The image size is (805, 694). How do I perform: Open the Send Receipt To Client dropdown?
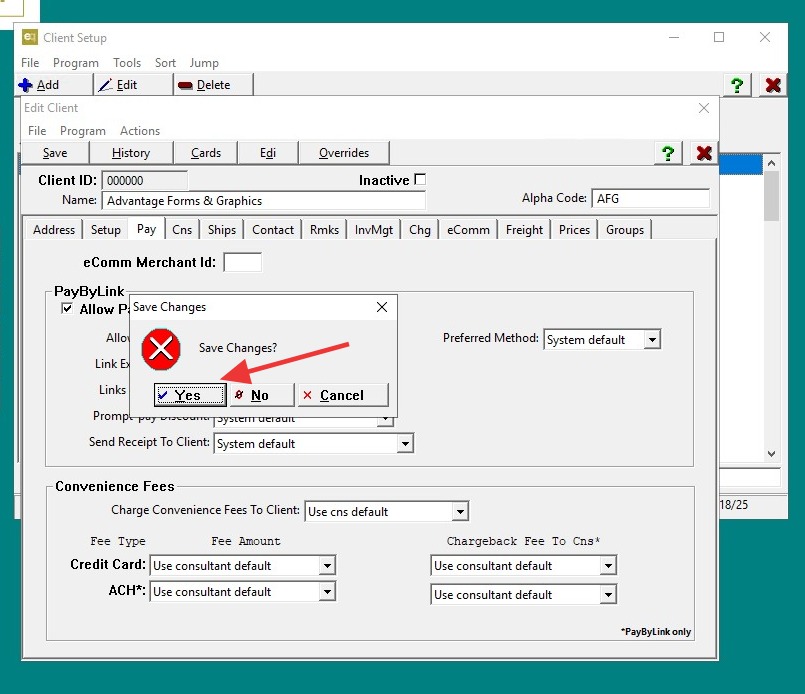click(314, 444)
